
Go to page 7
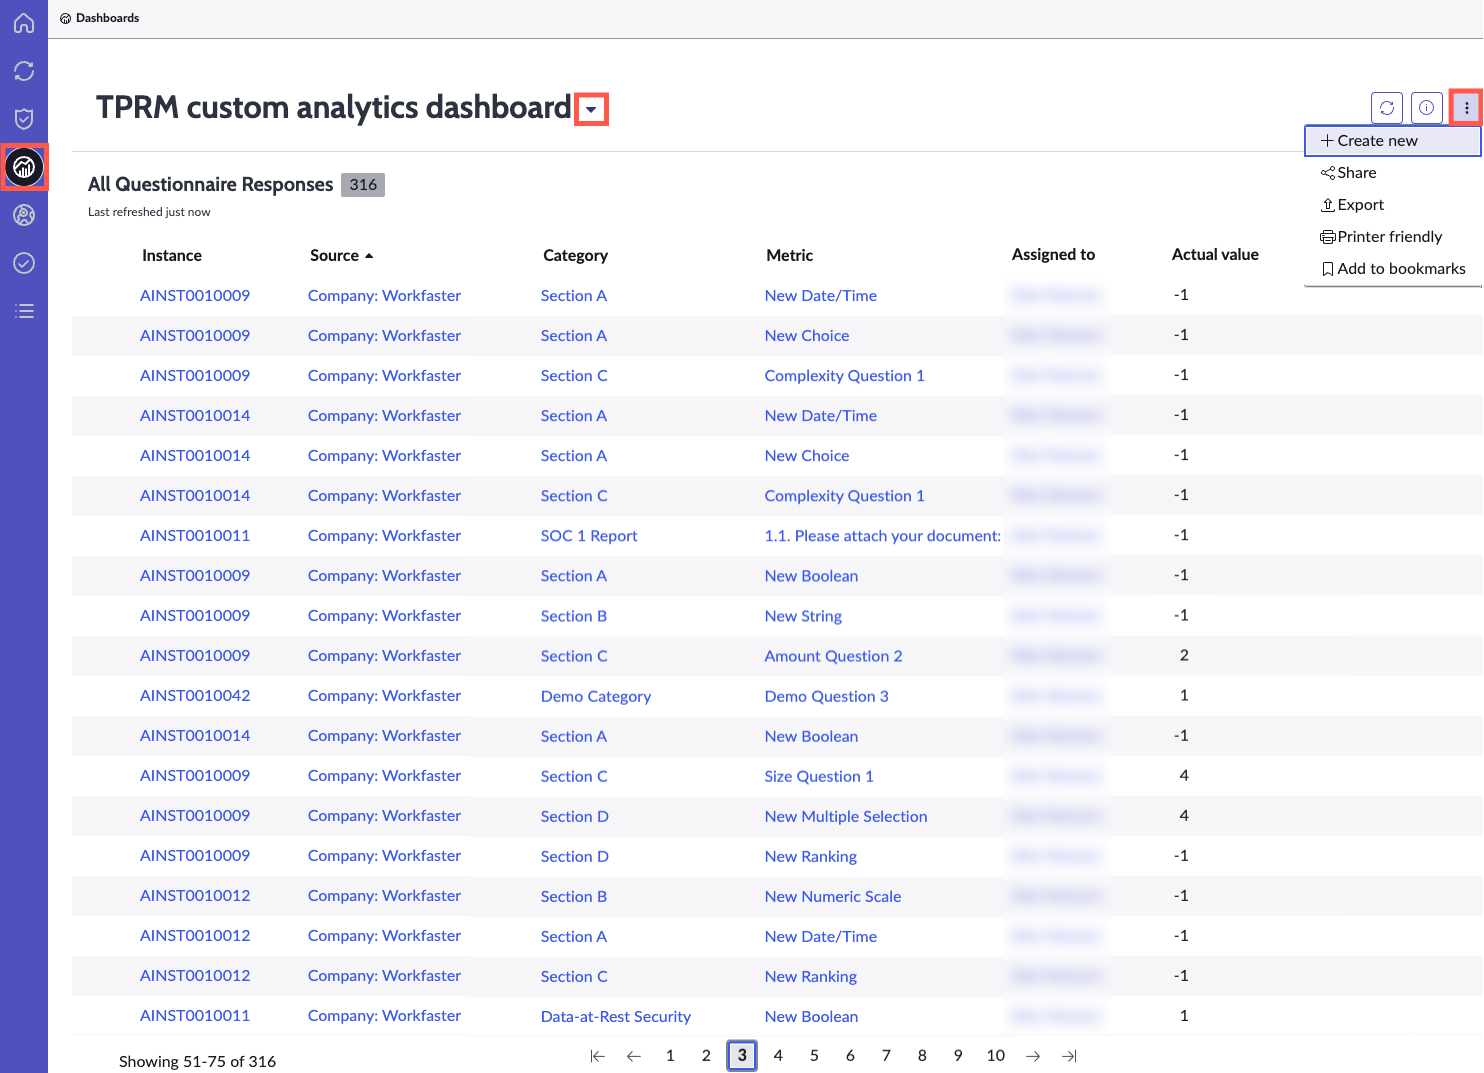pos(886,1056)
